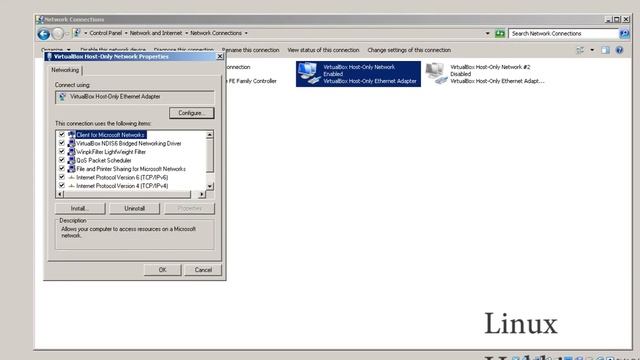This screenshot has height=360, width=640.
Task: Expand the Network Connections breadcrumb arrow
Action: click(246, 33)
